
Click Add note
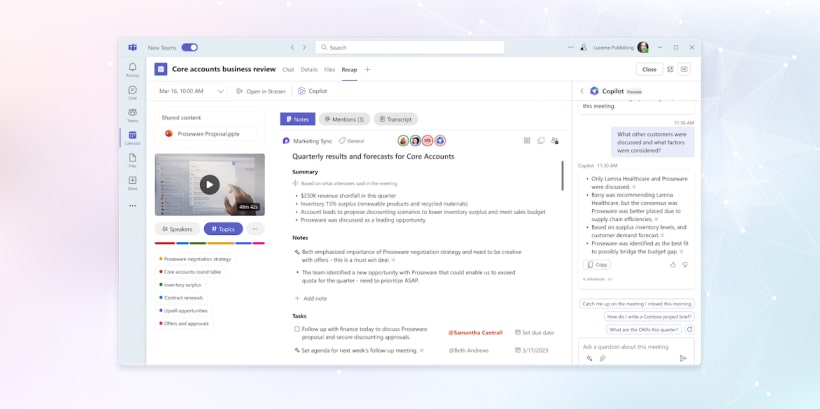(x=311, y=298)
